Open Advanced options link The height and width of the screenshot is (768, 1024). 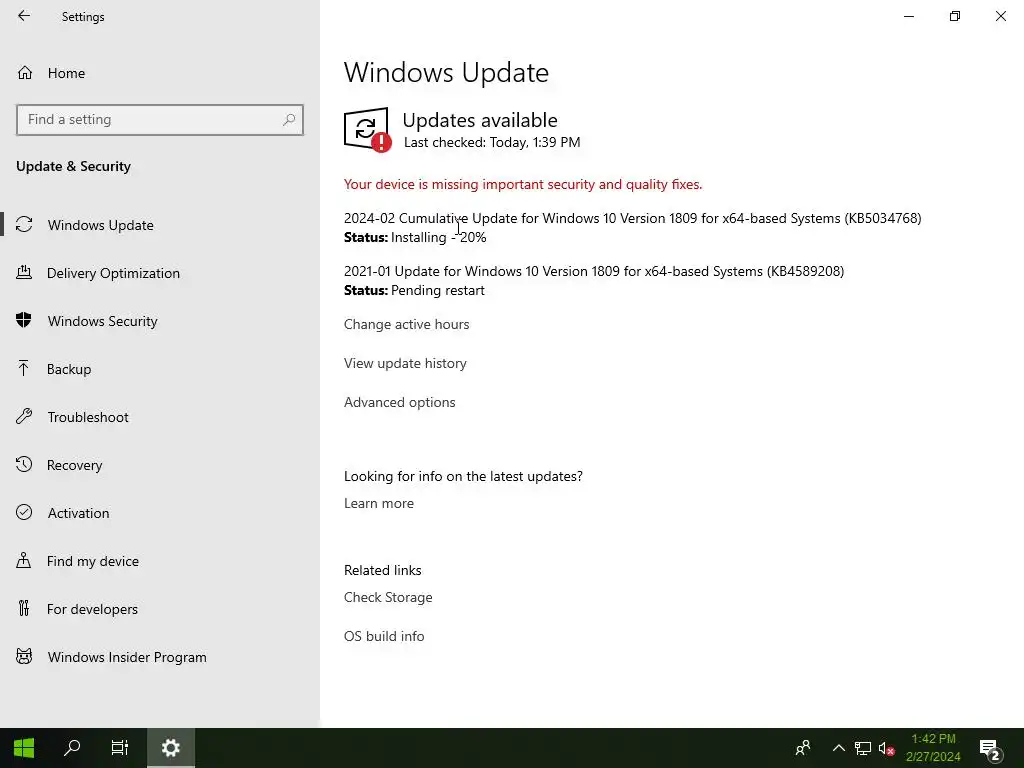click(x=400, y=402)
